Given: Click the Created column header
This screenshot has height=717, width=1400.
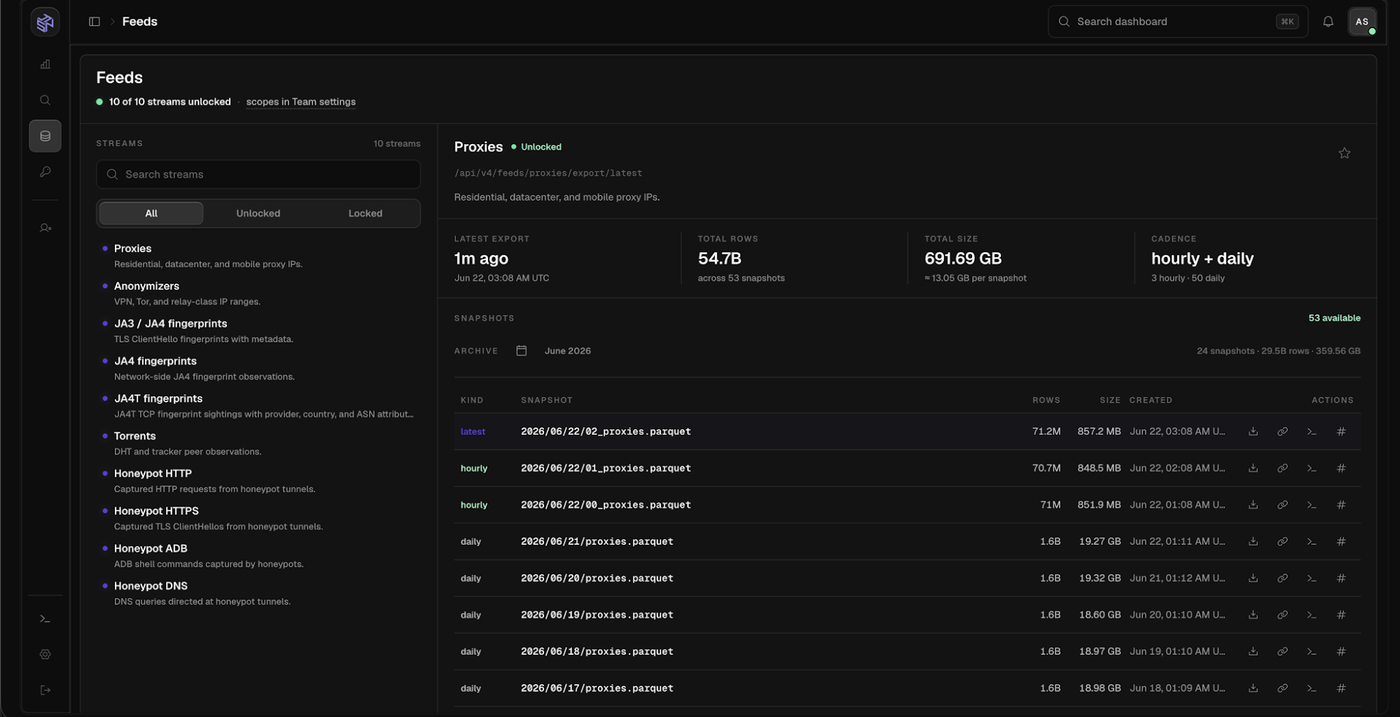Looking at the screenshot, I should [1151, 400].
